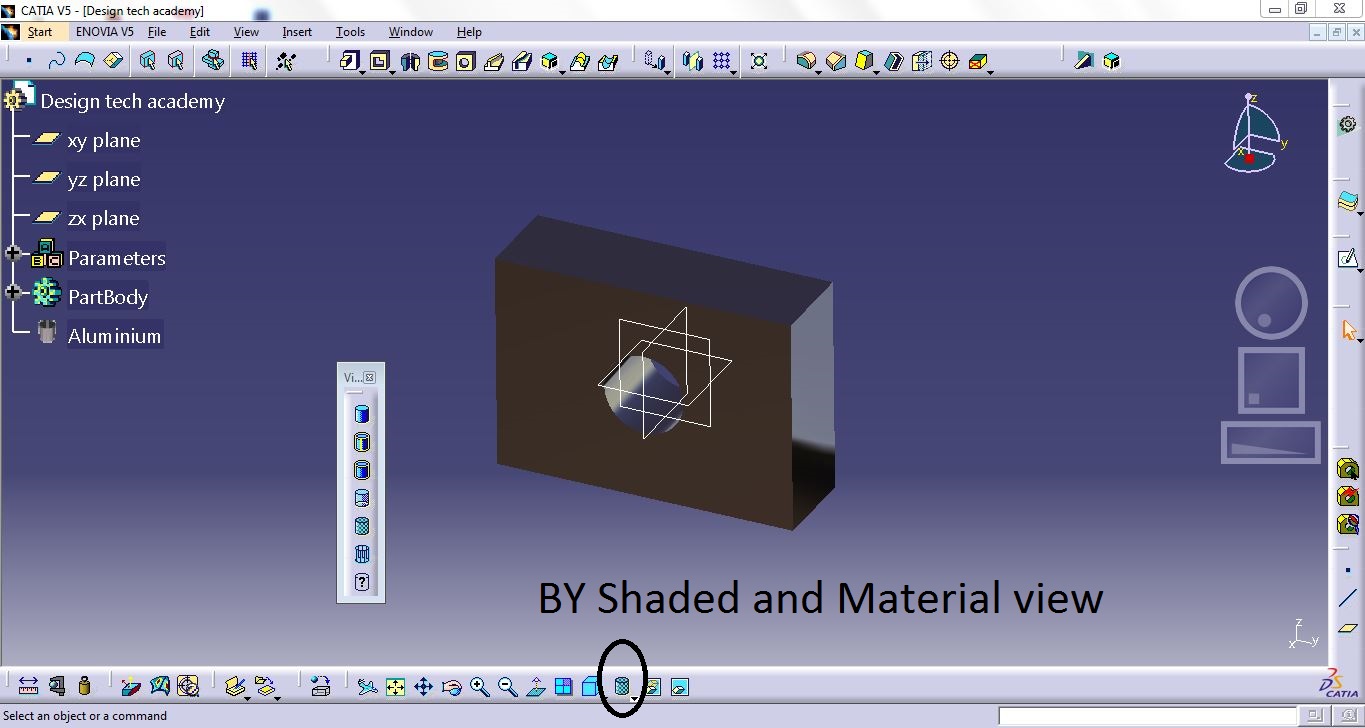Open the Tools menu
Screen dimensions: 1365x728
click(349, 31)
